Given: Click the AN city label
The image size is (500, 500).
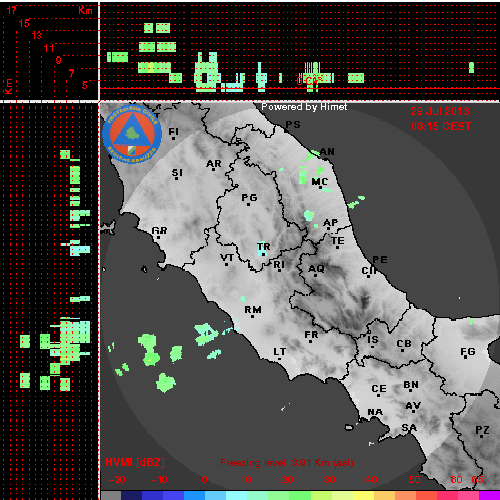Looking at the screenshot, I should pyautogui.click(x=327, y=152).
